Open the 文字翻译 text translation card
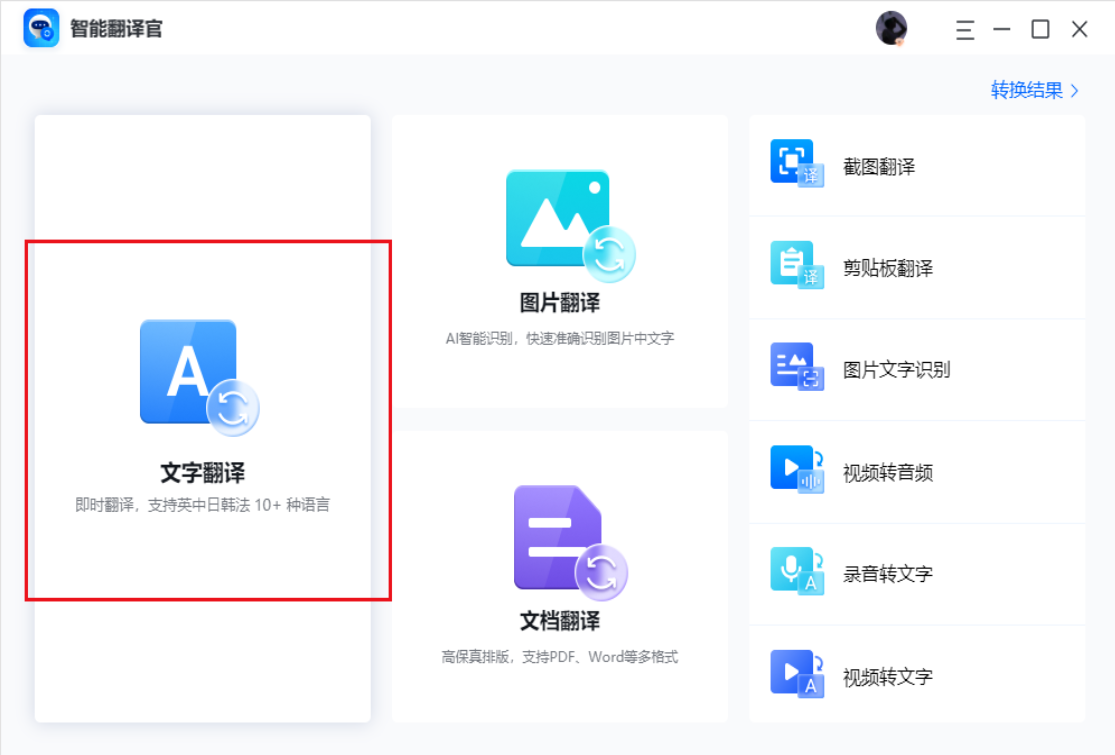 201,420
